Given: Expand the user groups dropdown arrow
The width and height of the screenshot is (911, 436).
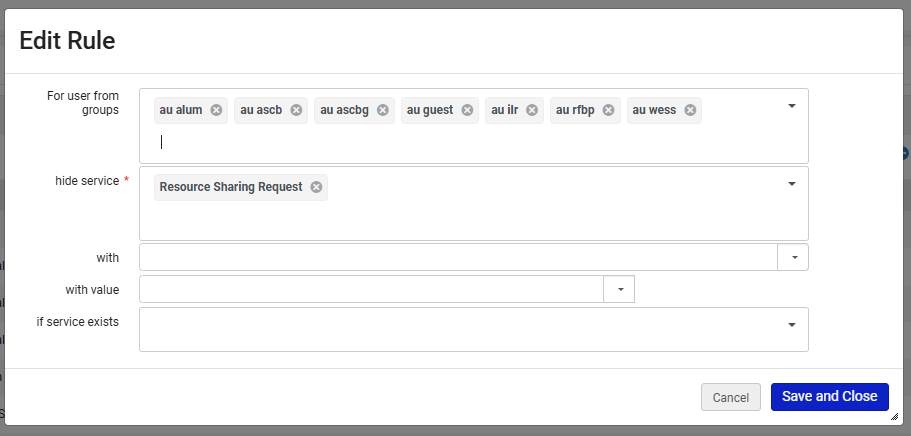Looking at the screenshot, I should (x=791, y=106).
